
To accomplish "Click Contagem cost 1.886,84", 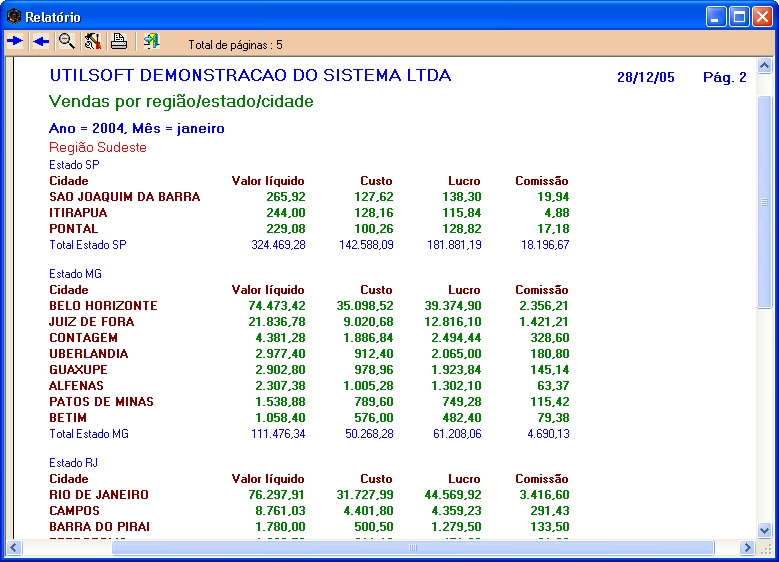I will 368,338.
